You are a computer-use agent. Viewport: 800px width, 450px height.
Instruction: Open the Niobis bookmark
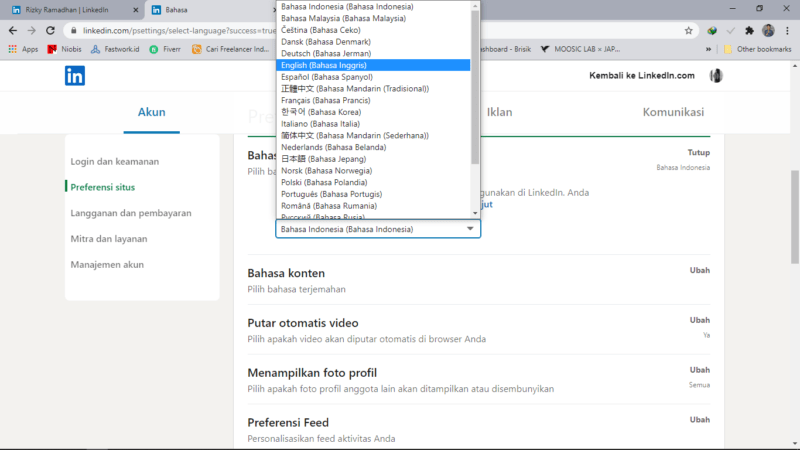64,49
